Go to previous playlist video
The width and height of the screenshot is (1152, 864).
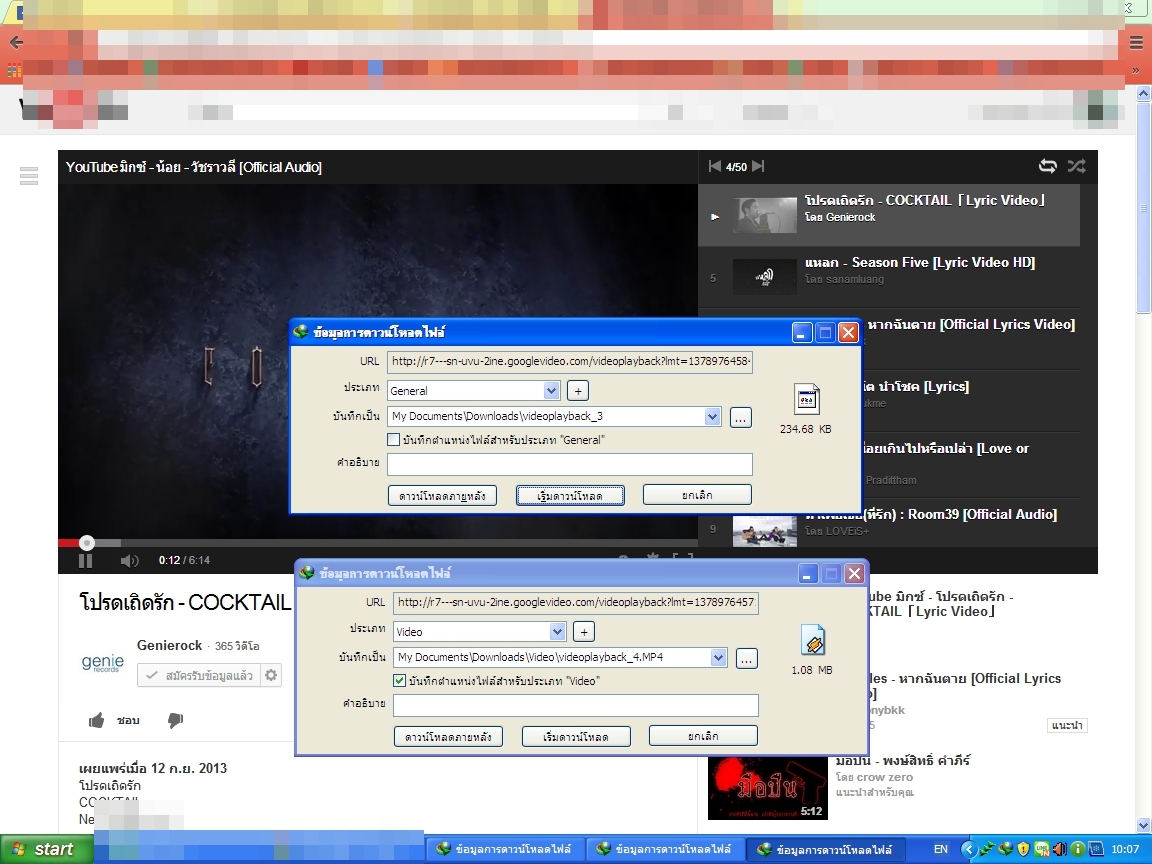pos(714,167)
